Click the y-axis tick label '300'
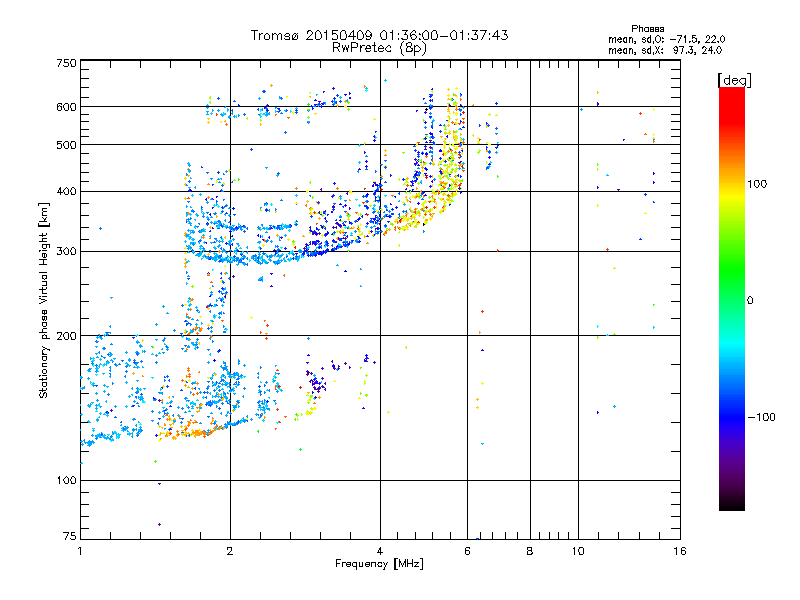The width and height of the screenshot is (800, 600). coord(66,251)
